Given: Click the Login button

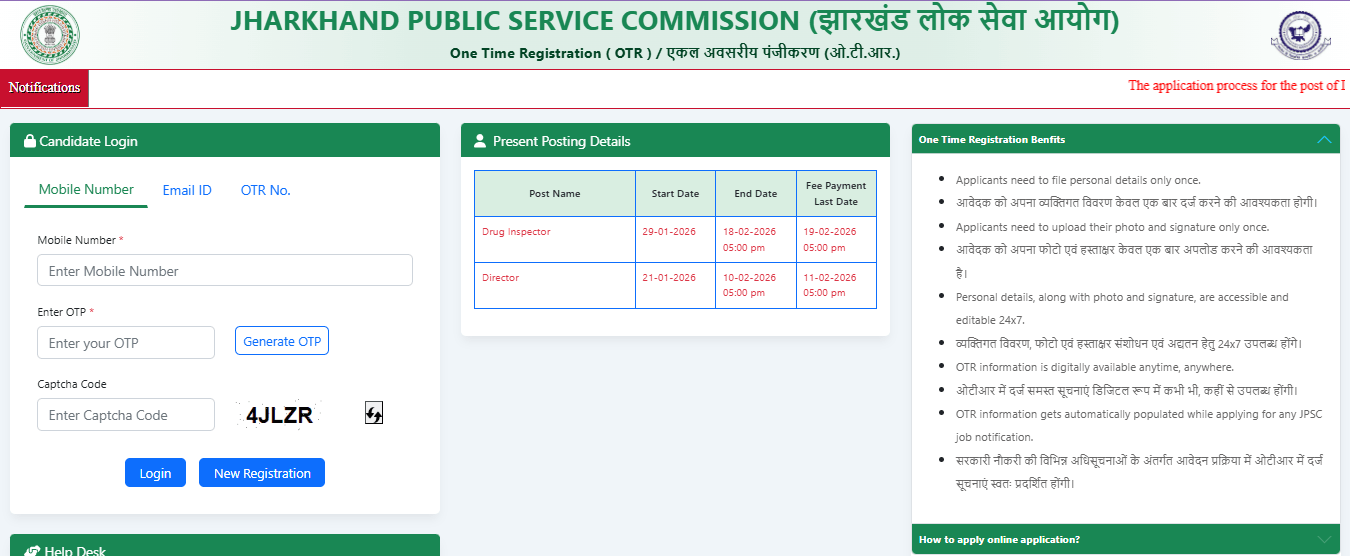Looking at the screenshot, I should click(155, 473).
